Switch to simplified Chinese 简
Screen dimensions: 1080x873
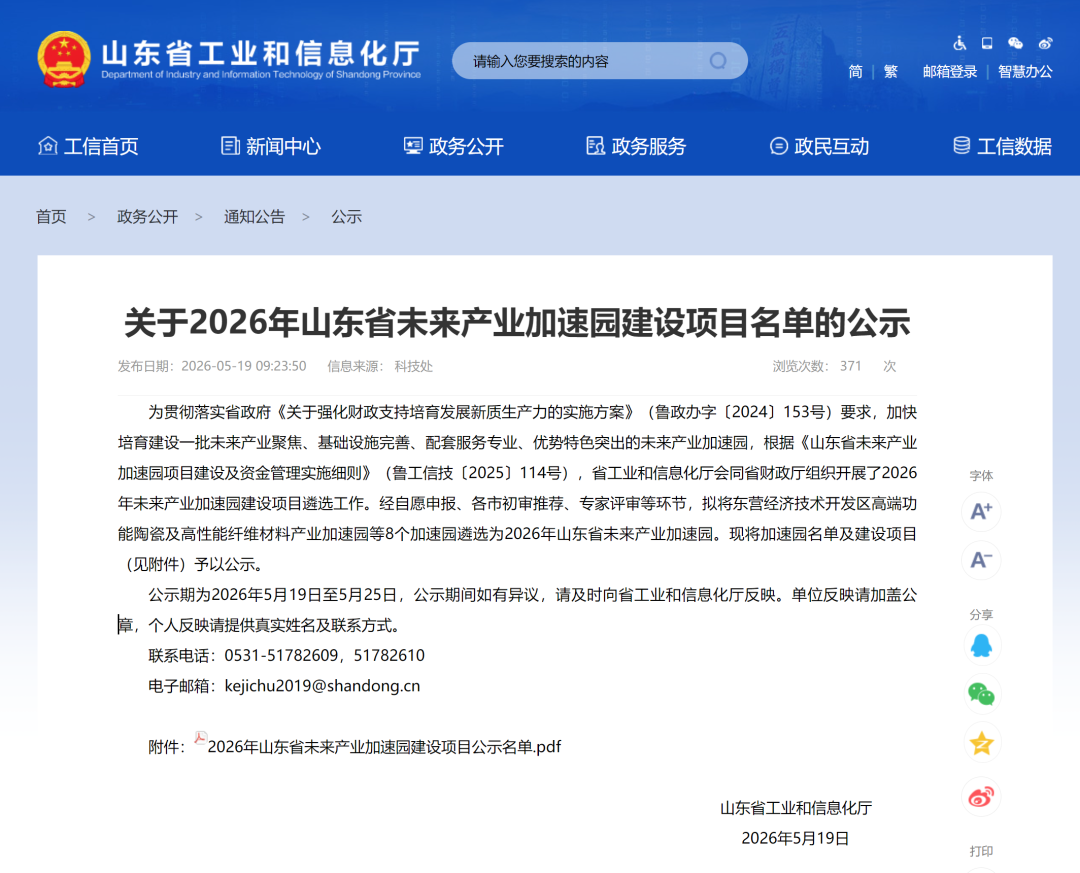pos(855,72)
